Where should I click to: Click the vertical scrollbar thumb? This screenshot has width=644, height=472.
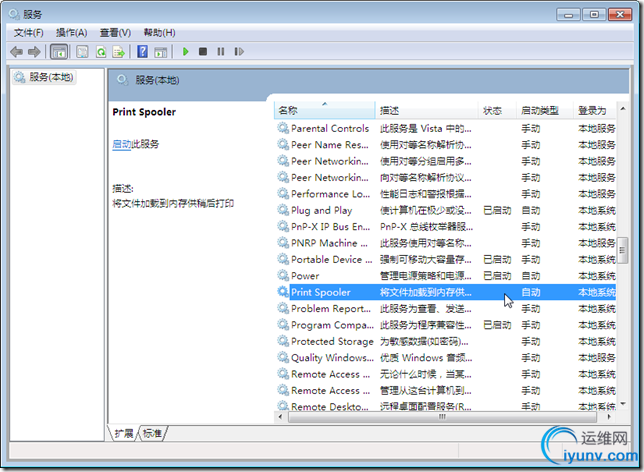(623, 251)
